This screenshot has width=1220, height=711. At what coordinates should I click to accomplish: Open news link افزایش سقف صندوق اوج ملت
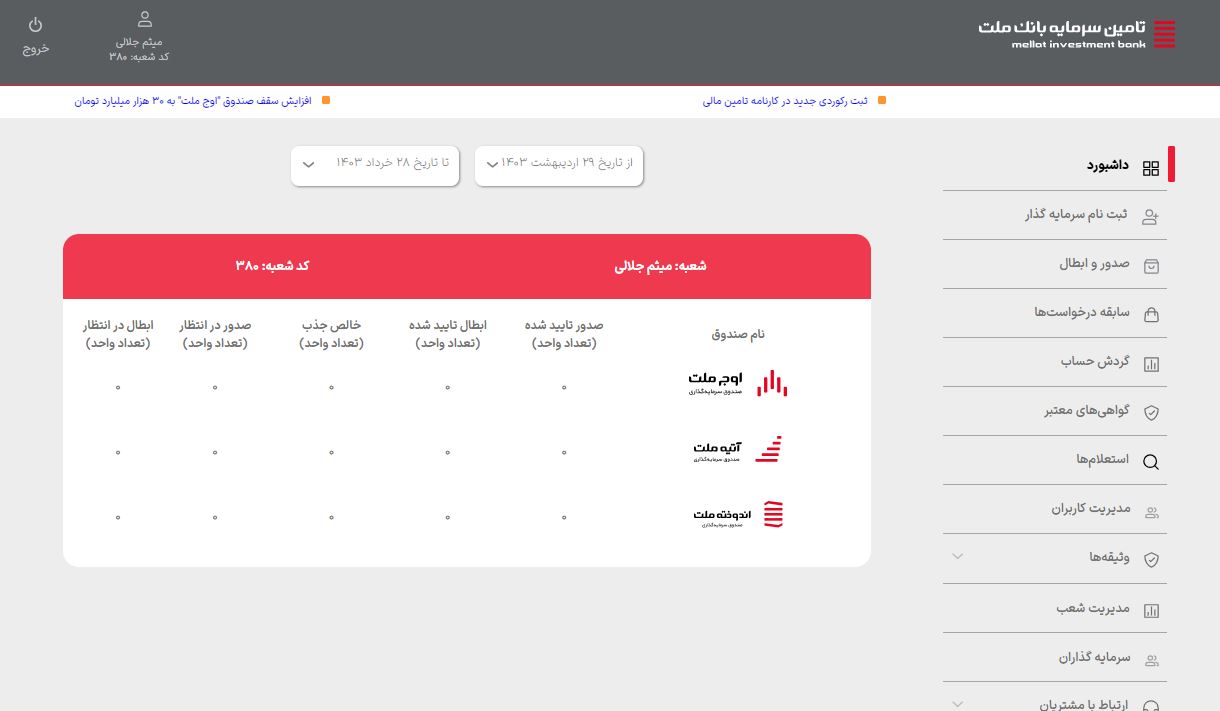(x=193, y=101)
